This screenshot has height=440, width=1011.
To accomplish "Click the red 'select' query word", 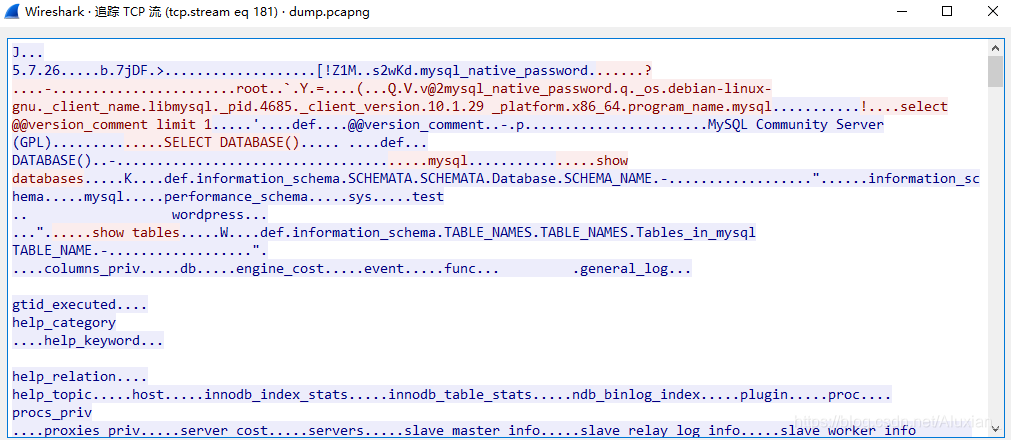I will click(923, 106).
